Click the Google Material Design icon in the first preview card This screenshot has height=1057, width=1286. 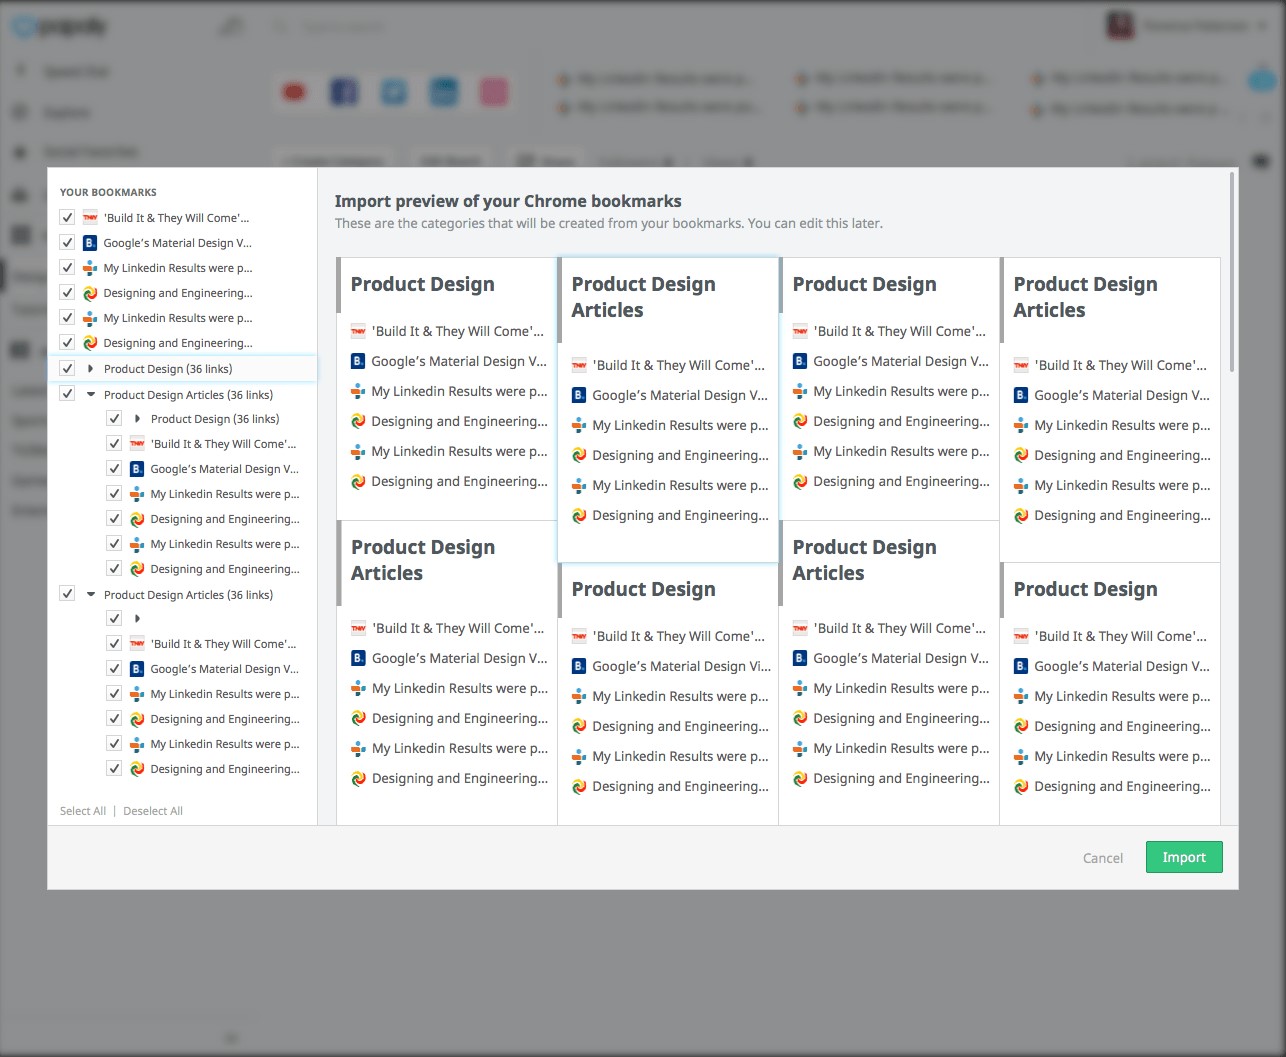click(x=358, y=361)
